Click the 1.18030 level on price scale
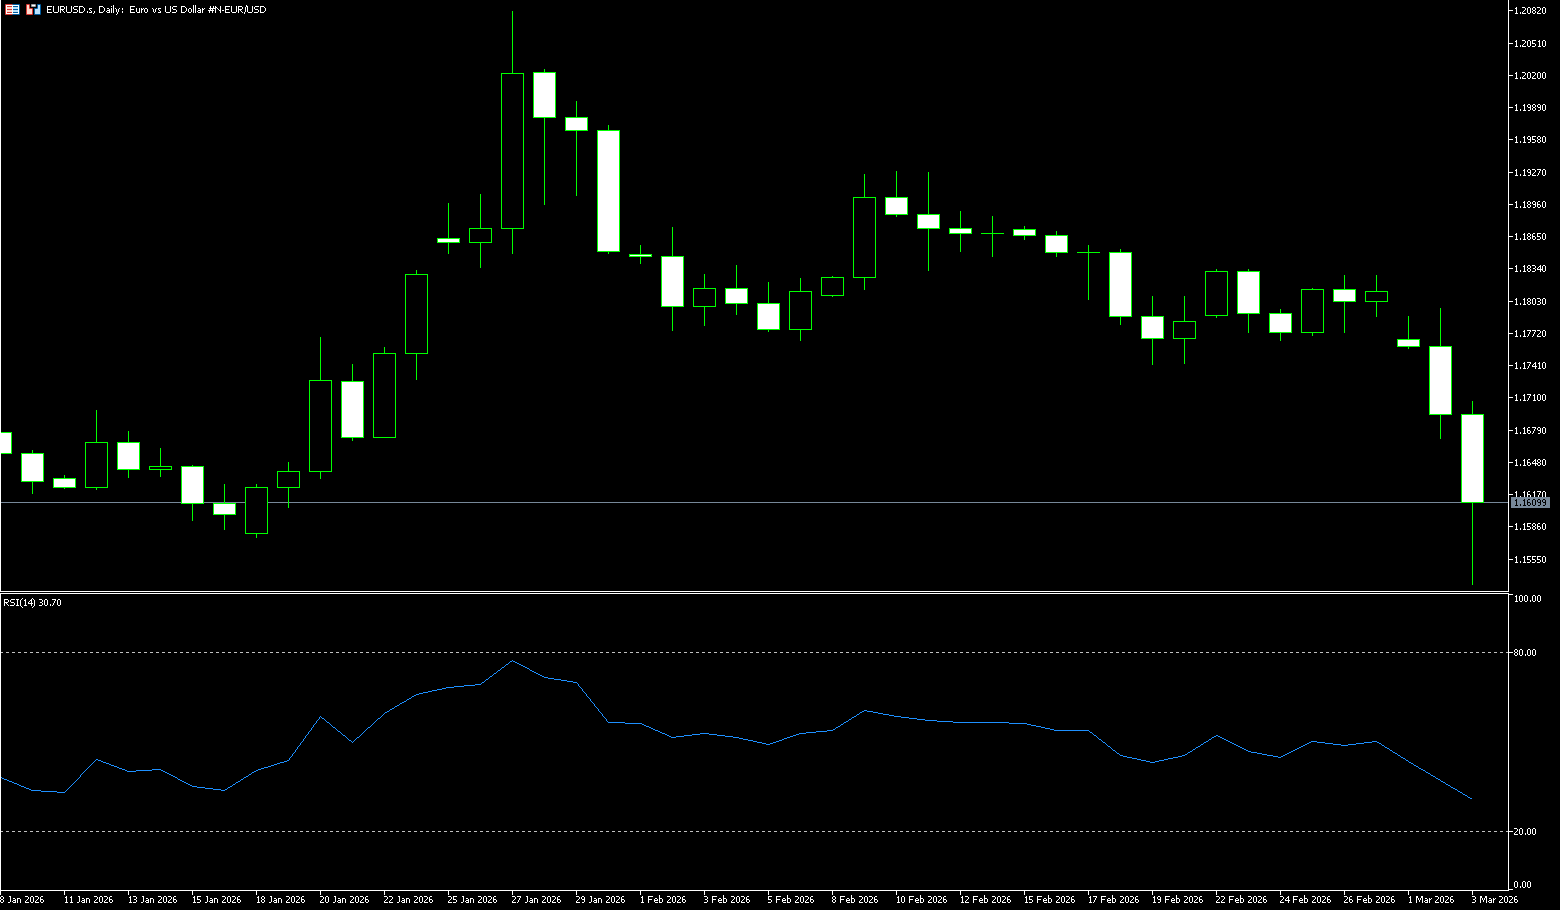This screenshot has height=910, width=1560. 1531,301
